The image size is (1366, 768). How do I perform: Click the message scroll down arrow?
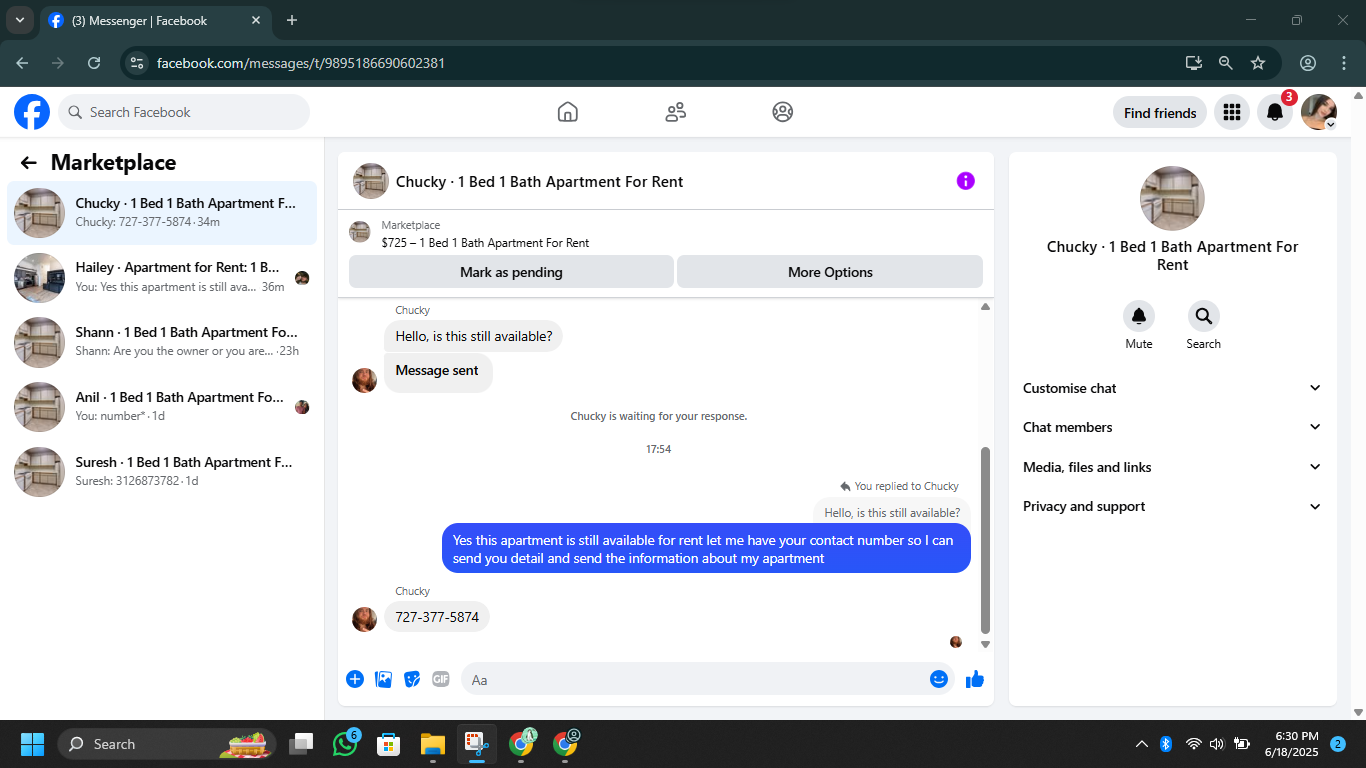tap(985, 645)
